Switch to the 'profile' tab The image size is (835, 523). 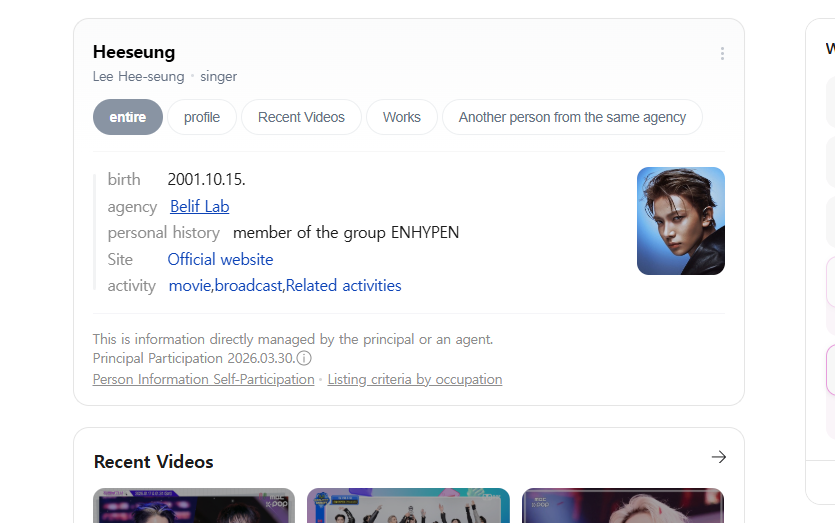pos(202,117)
